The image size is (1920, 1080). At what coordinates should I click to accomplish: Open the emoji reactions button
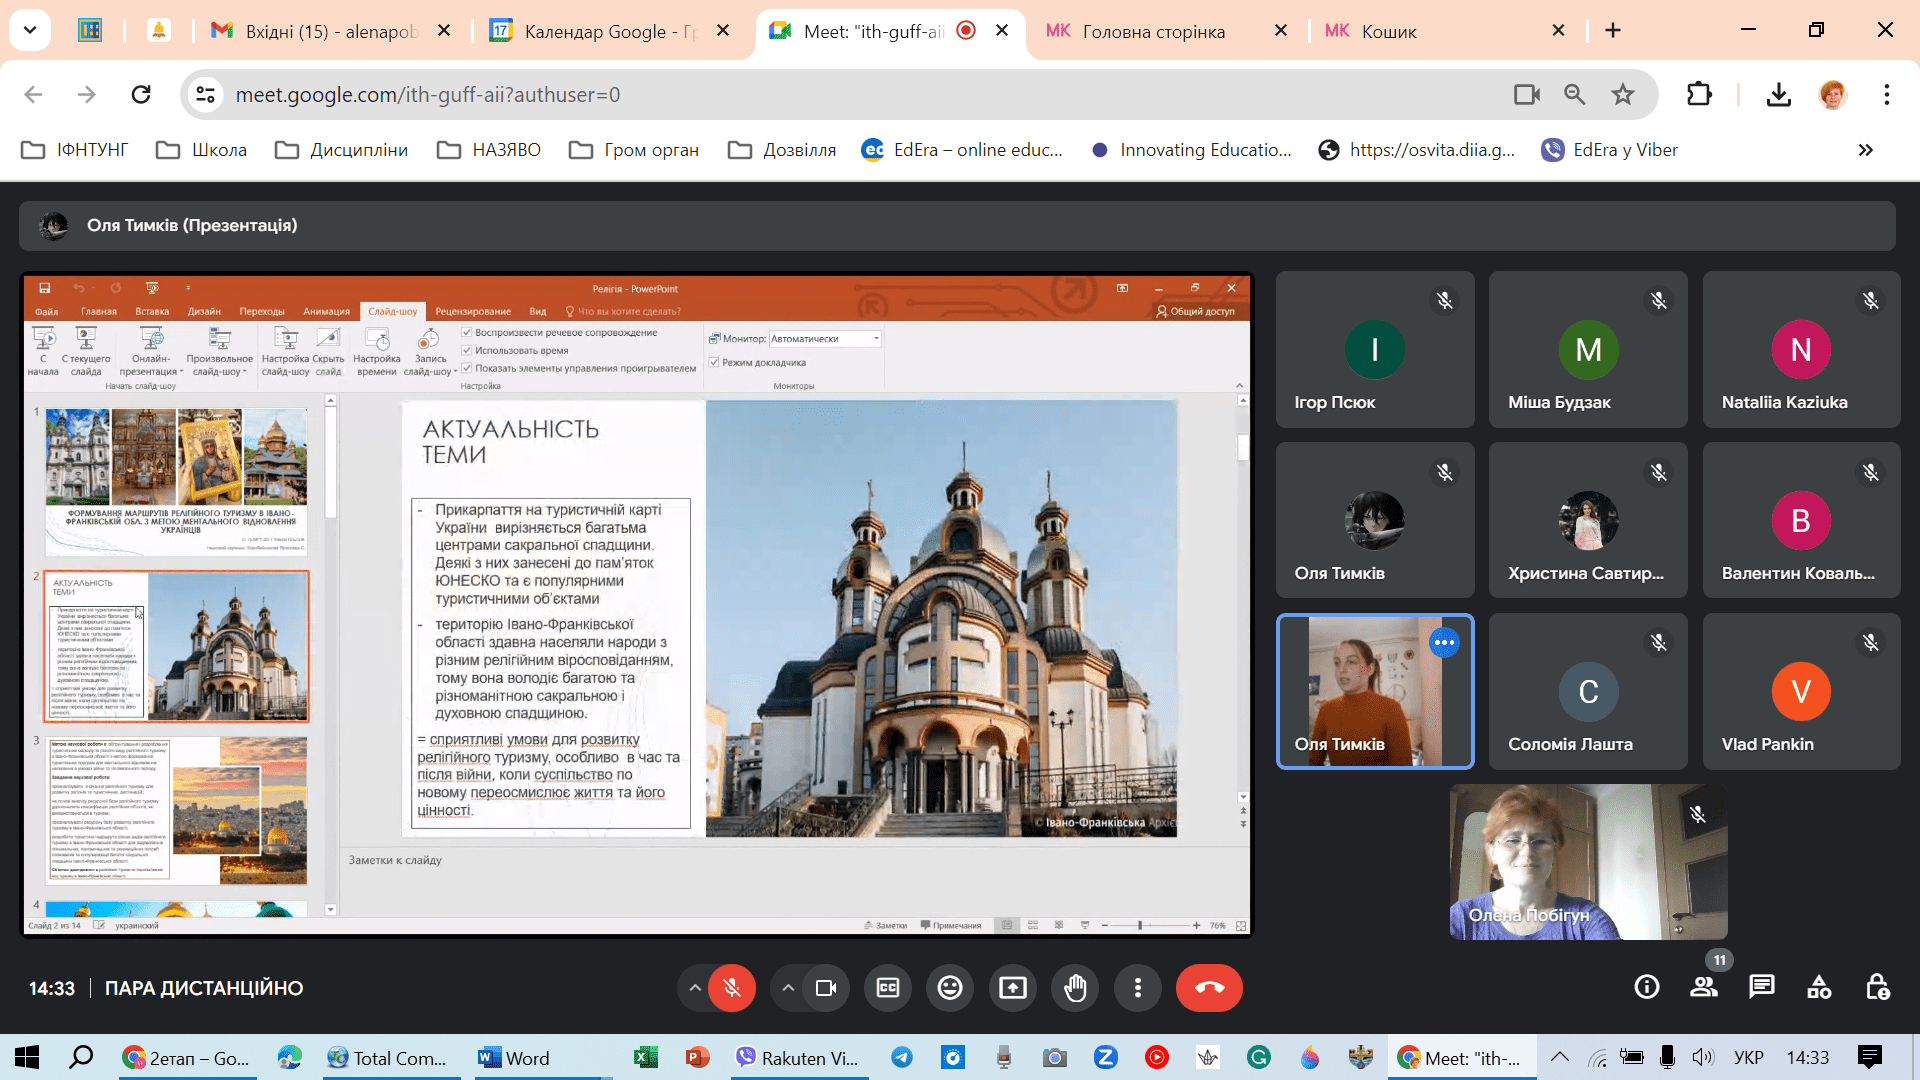pyautogui.click(x=950, y=988)
